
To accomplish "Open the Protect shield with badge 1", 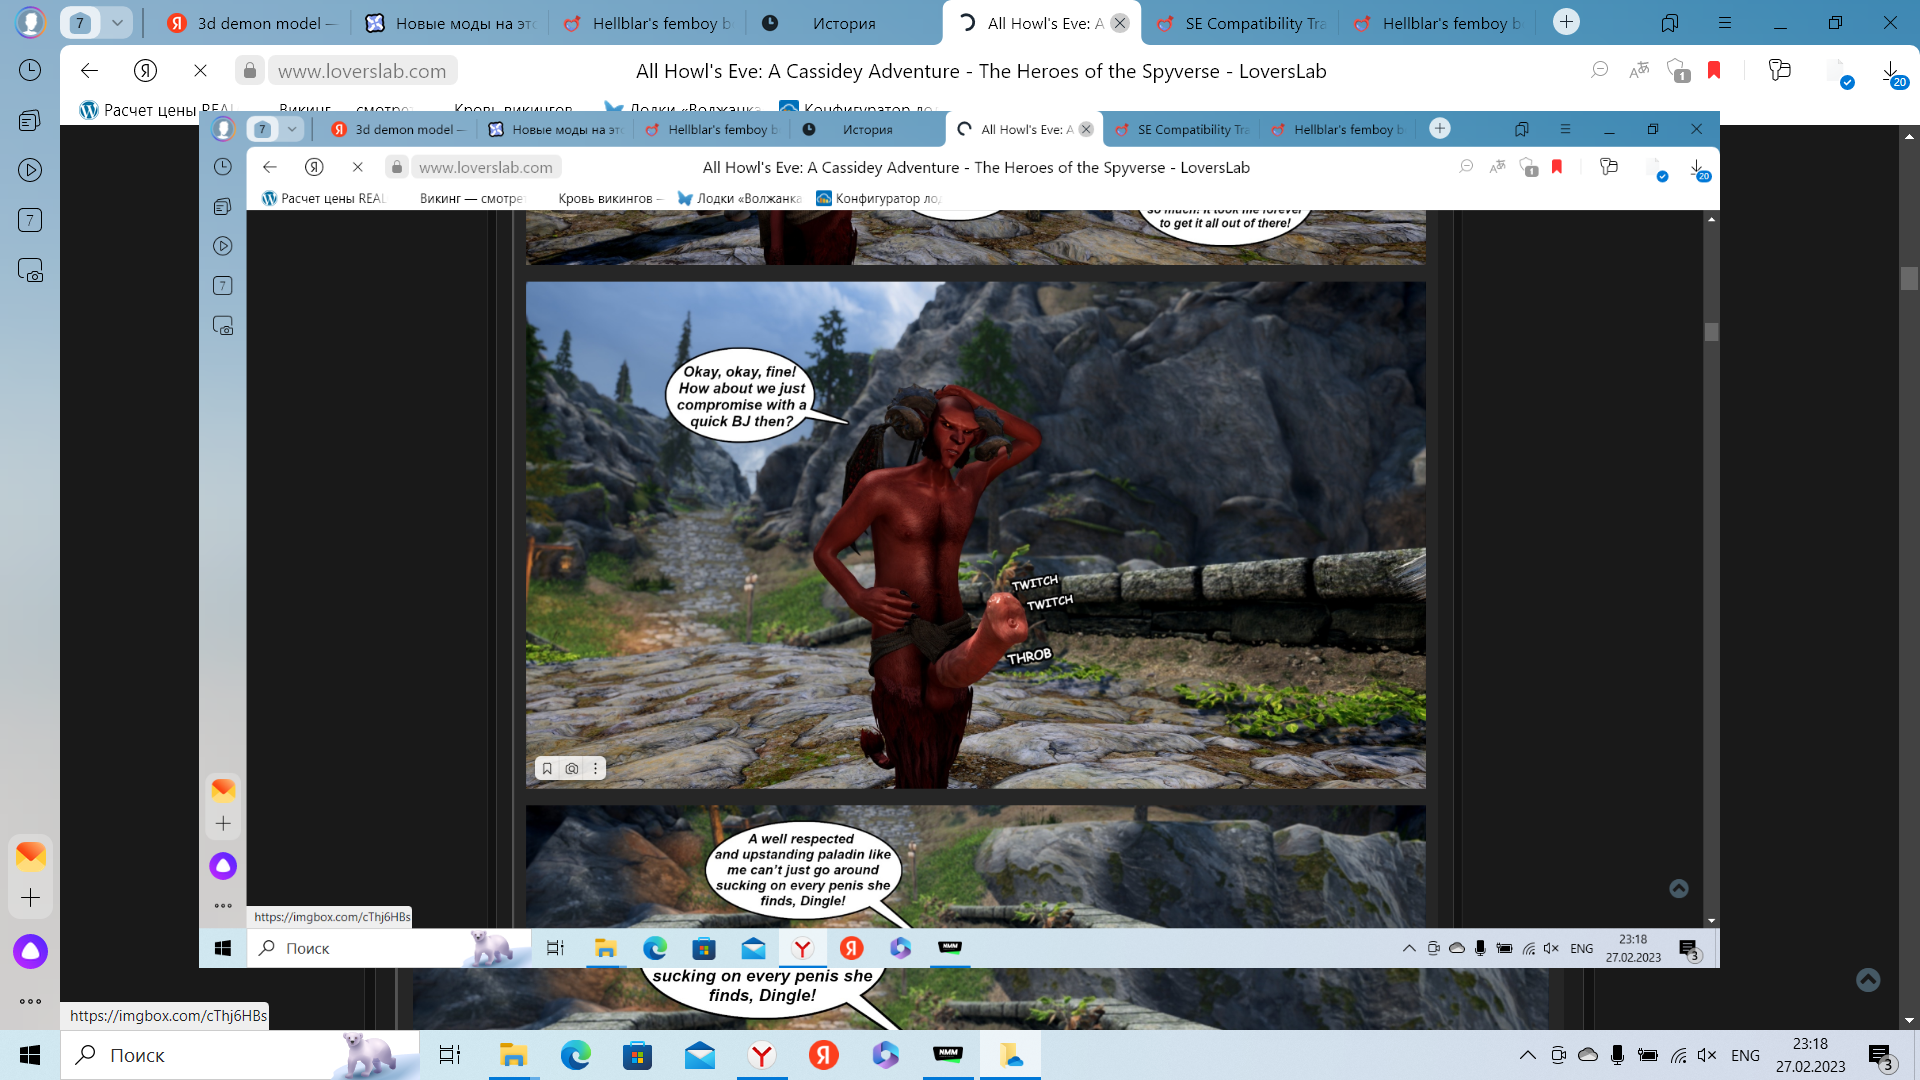I will (1678, 70).
